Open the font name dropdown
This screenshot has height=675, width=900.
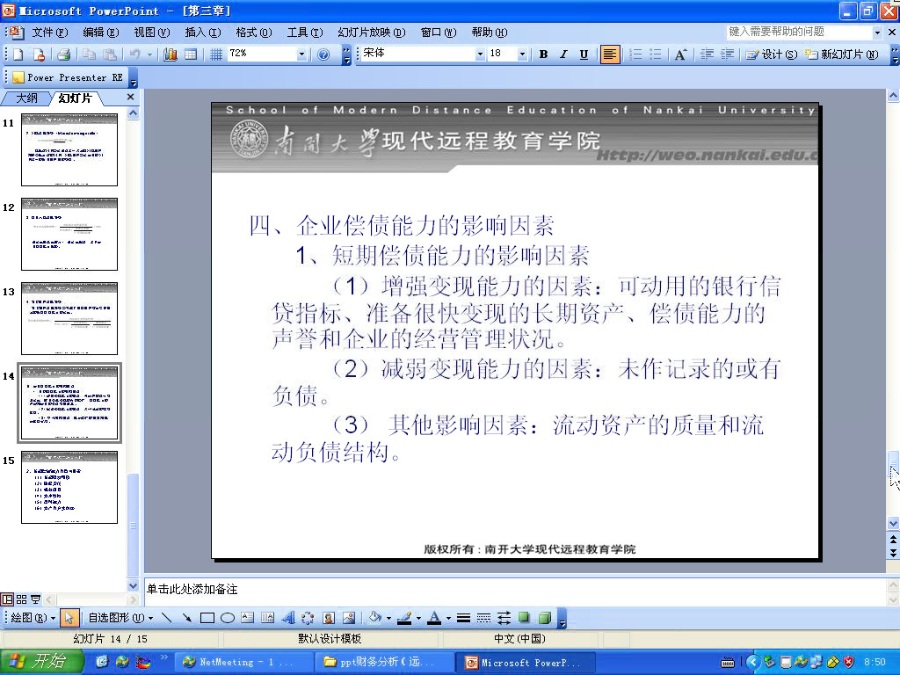[480, 55]
